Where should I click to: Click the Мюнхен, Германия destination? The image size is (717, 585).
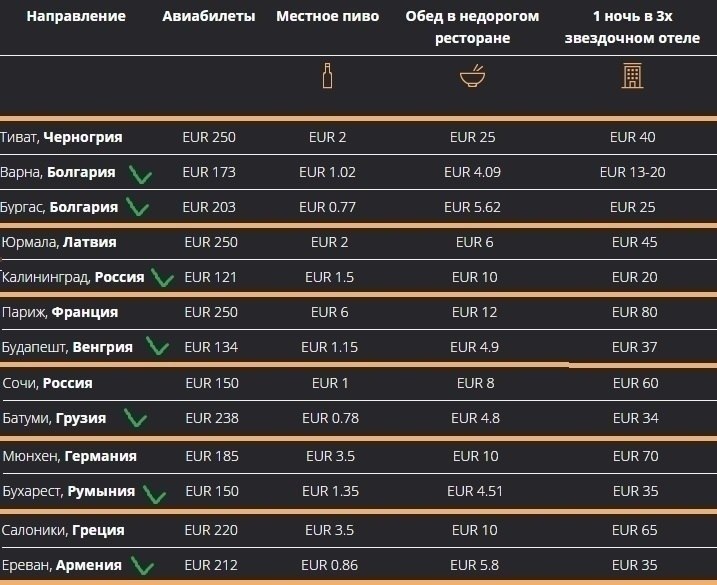(x=70, y=456)
